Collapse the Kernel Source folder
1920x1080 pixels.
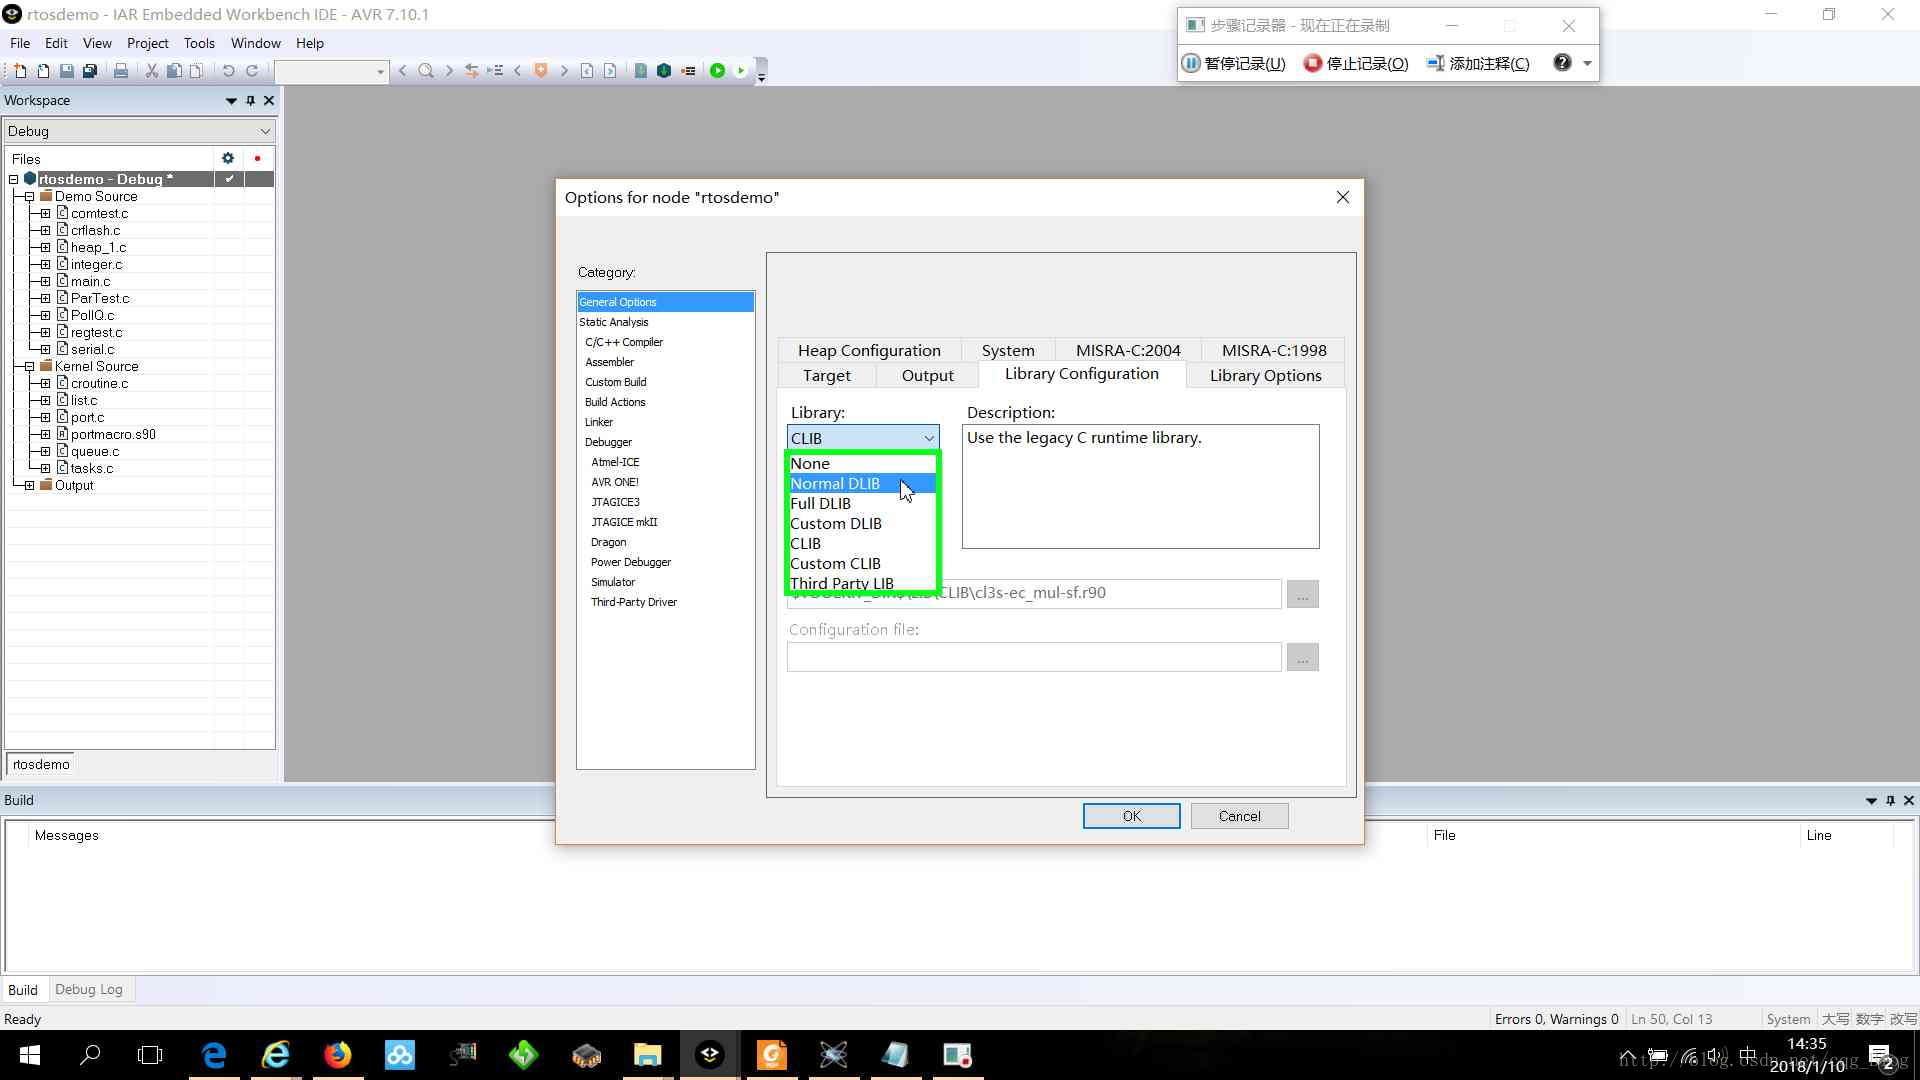(30, 367)
